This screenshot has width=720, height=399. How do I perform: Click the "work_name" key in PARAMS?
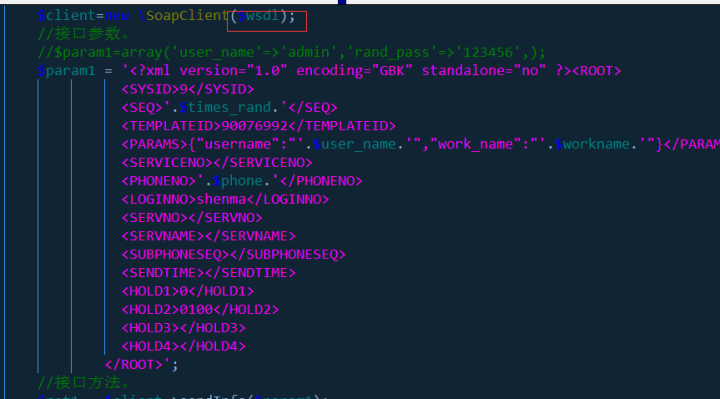click(x=475, y=144)
